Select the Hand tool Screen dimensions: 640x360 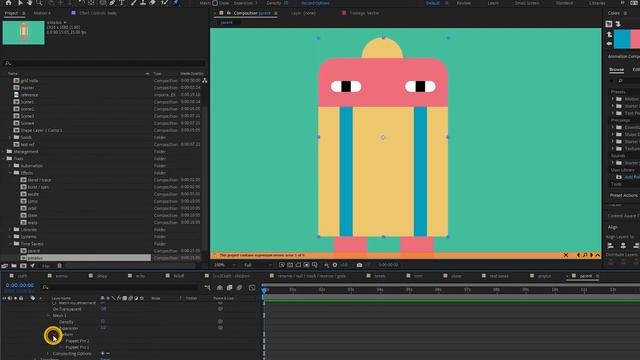[x=30, y=2]
